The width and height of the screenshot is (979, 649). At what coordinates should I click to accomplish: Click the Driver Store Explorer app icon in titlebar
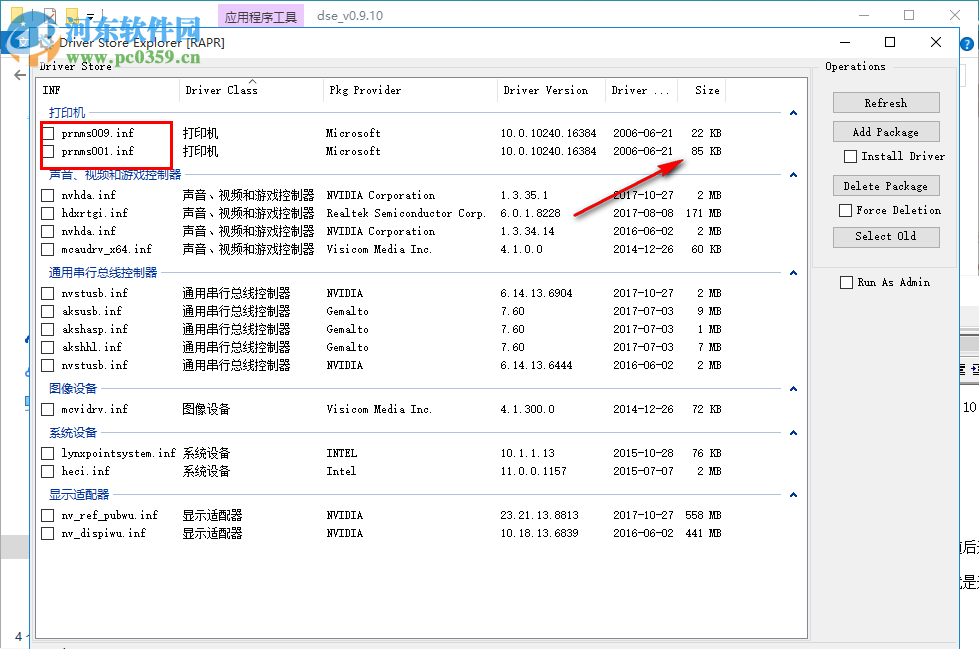pyautogui.click(x=47, y=43)
